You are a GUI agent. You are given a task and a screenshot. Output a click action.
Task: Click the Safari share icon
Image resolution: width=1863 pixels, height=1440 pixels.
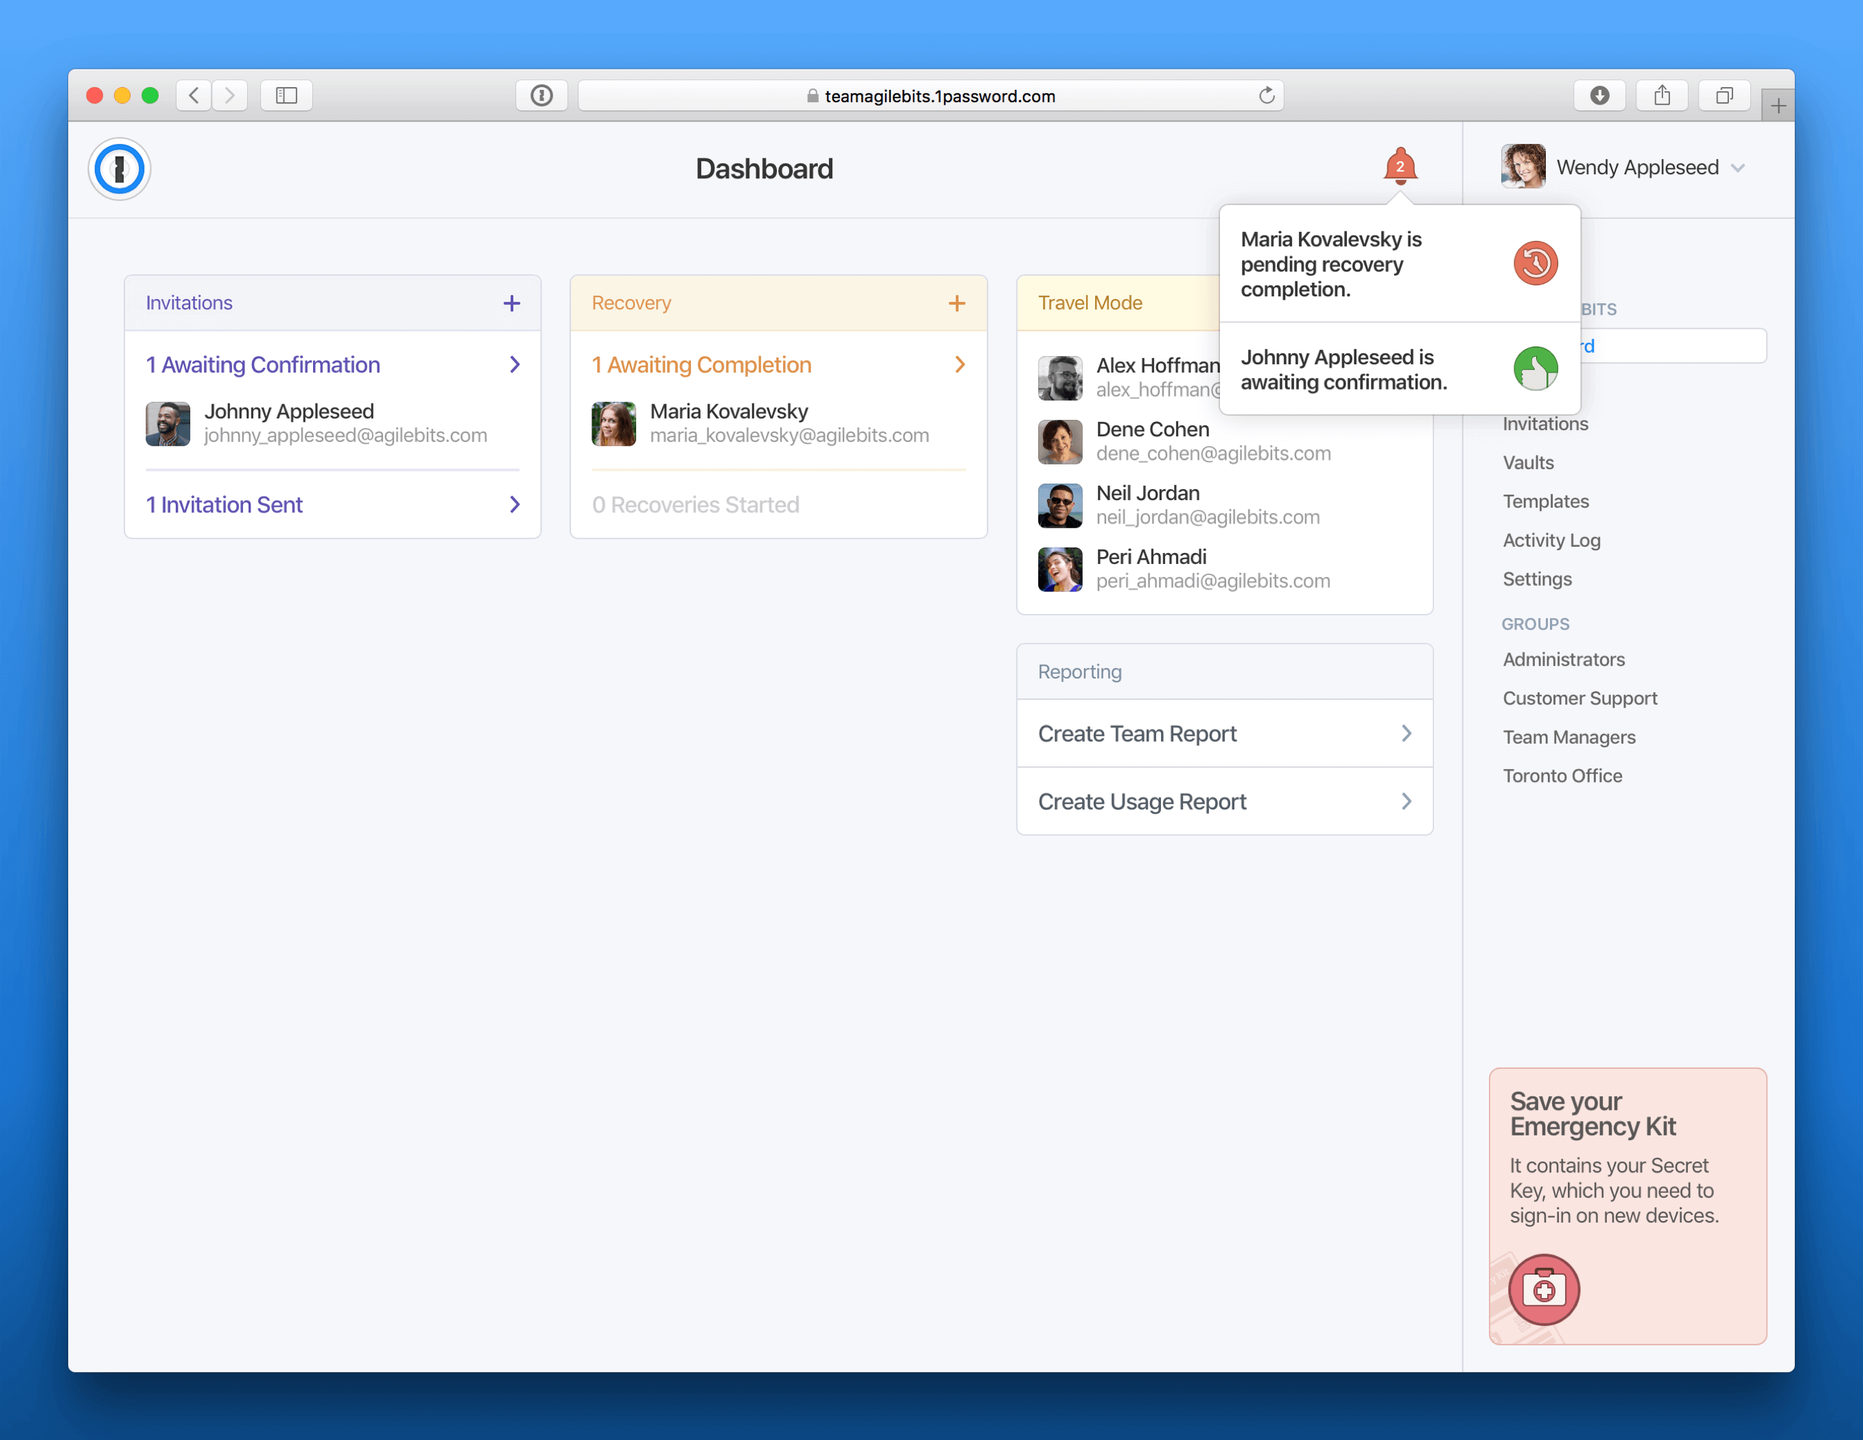tap(1662, 95)
